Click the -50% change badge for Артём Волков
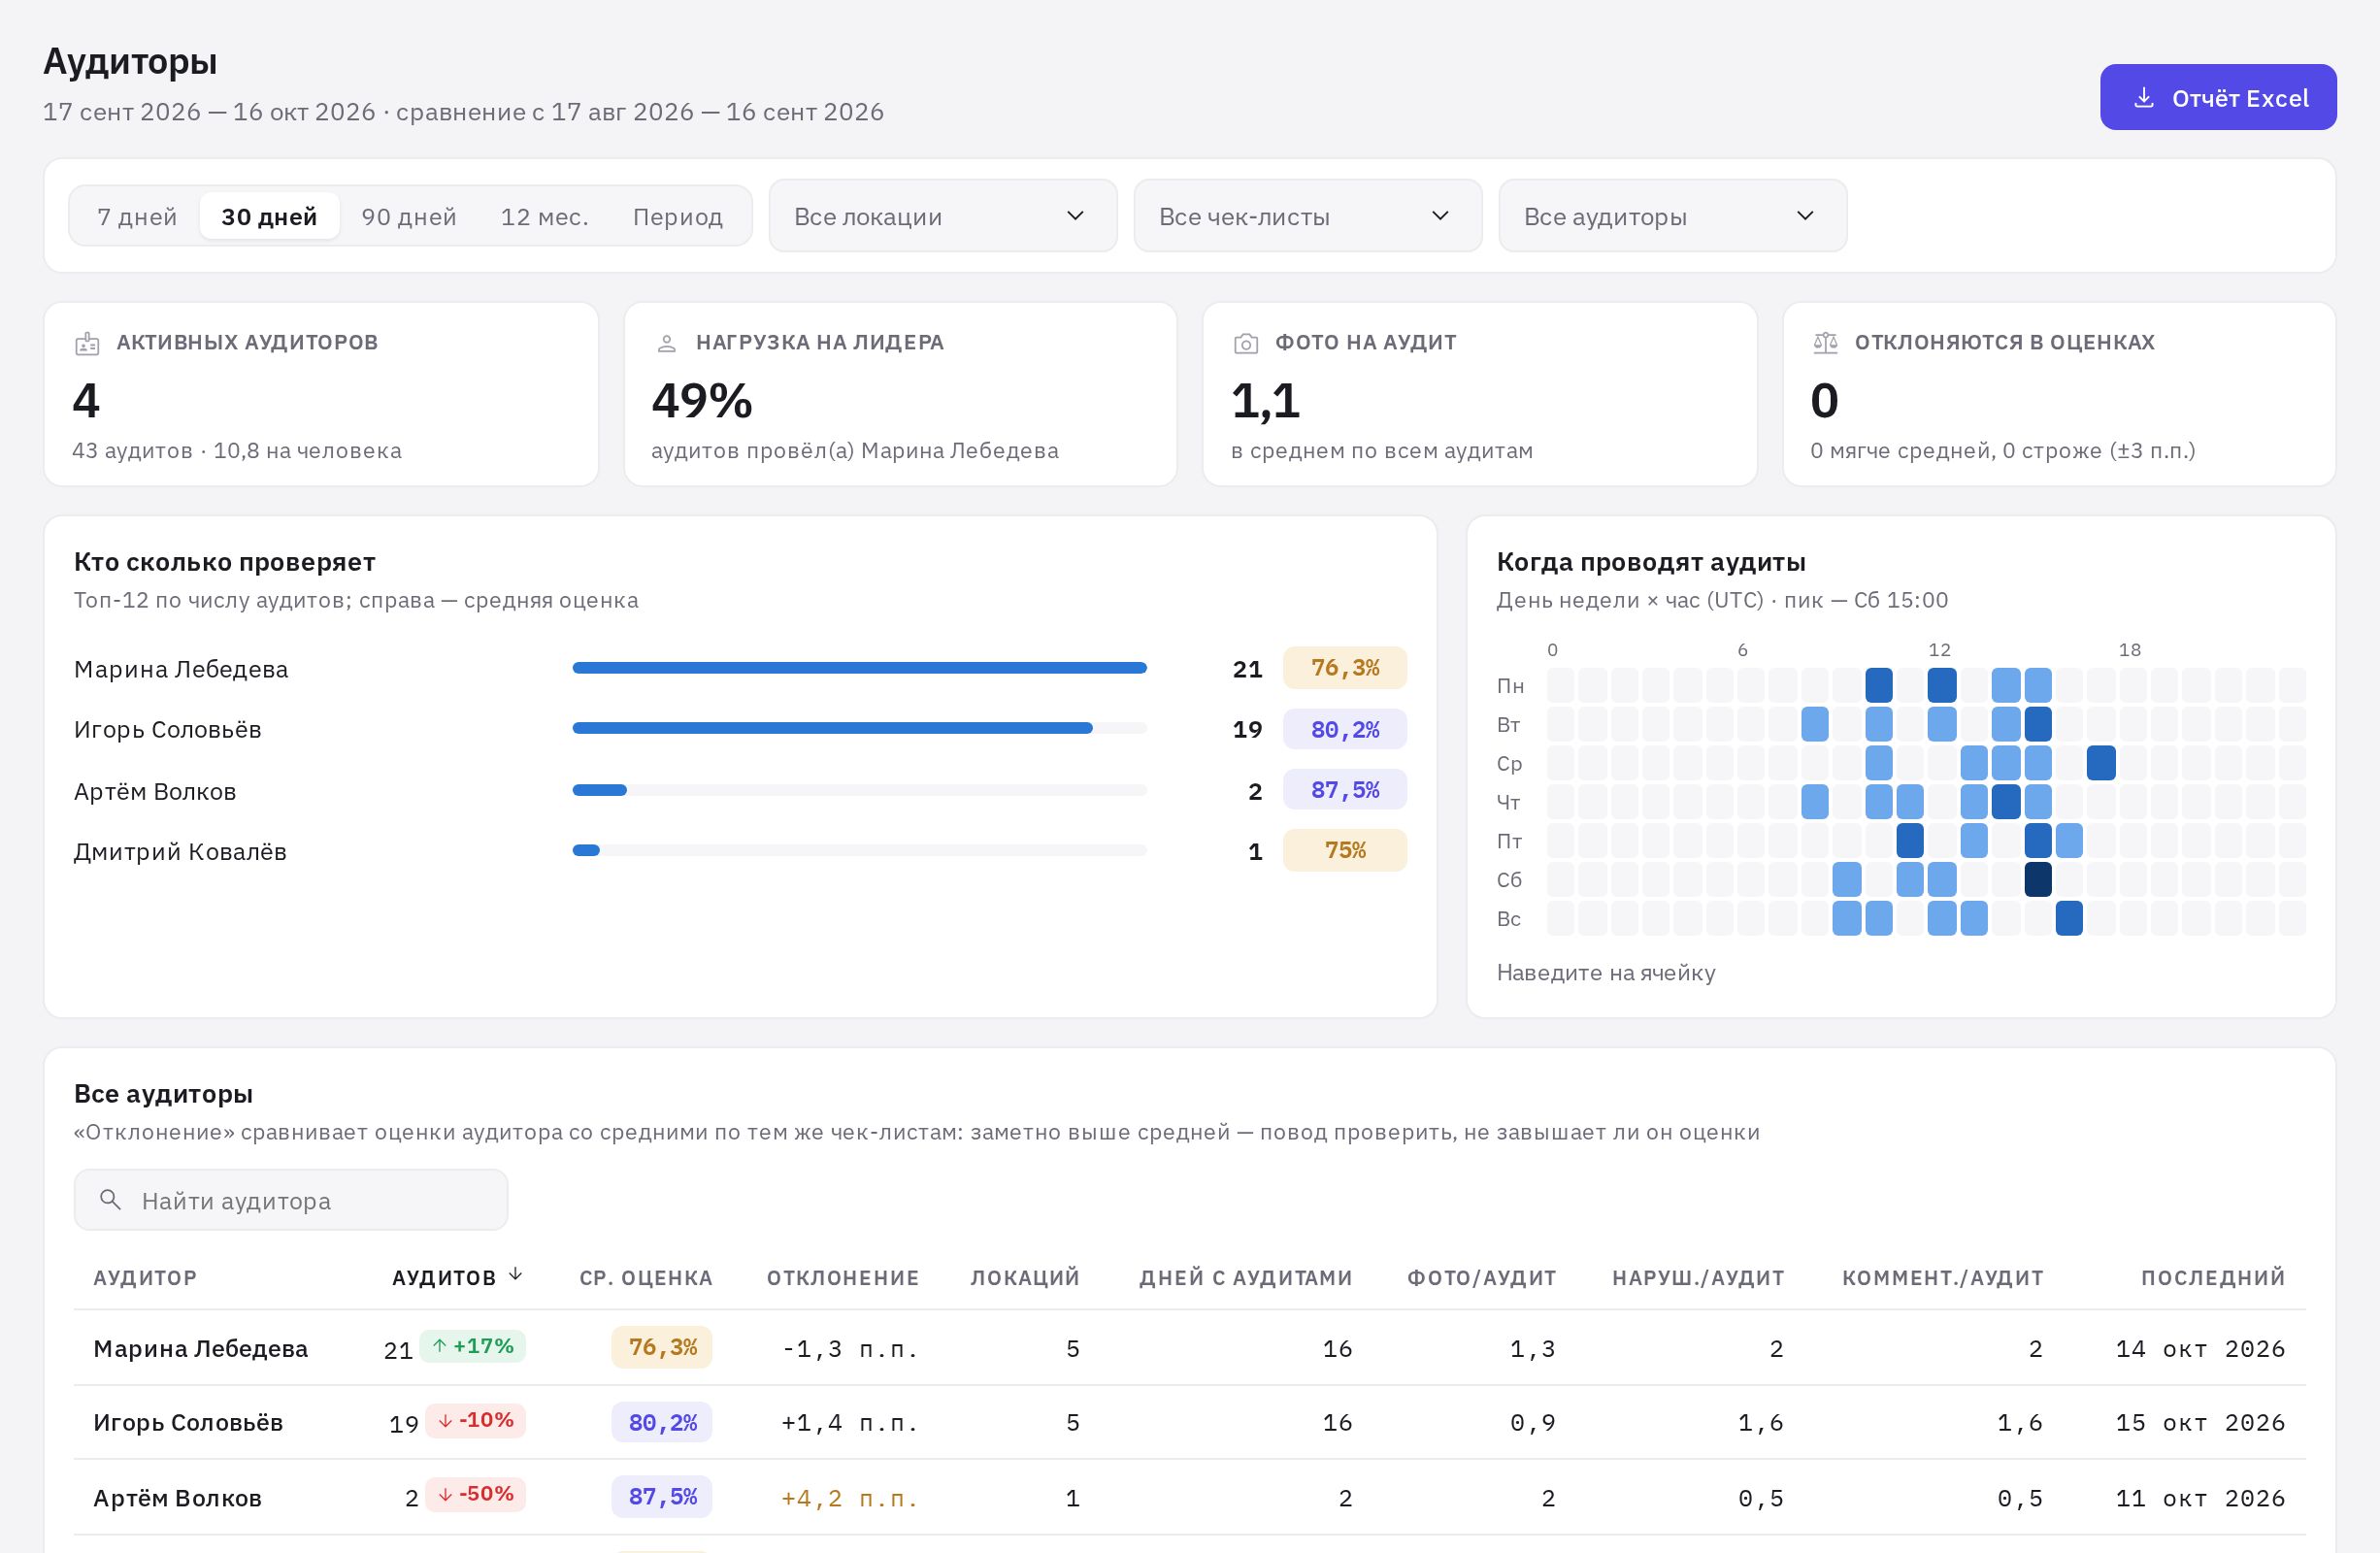The width and height of the screenshot is (2380, 1553). pyautogui.click(x=475, y=1494)
